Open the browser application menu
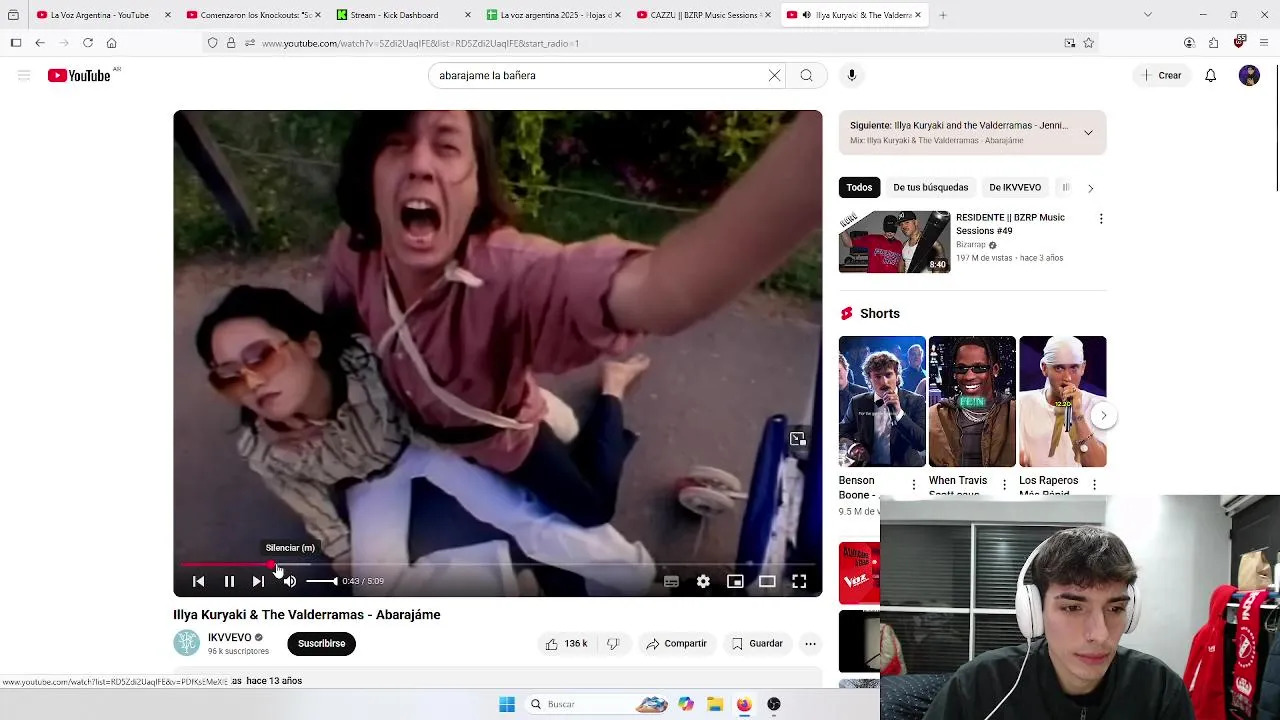 (1264, 43)
